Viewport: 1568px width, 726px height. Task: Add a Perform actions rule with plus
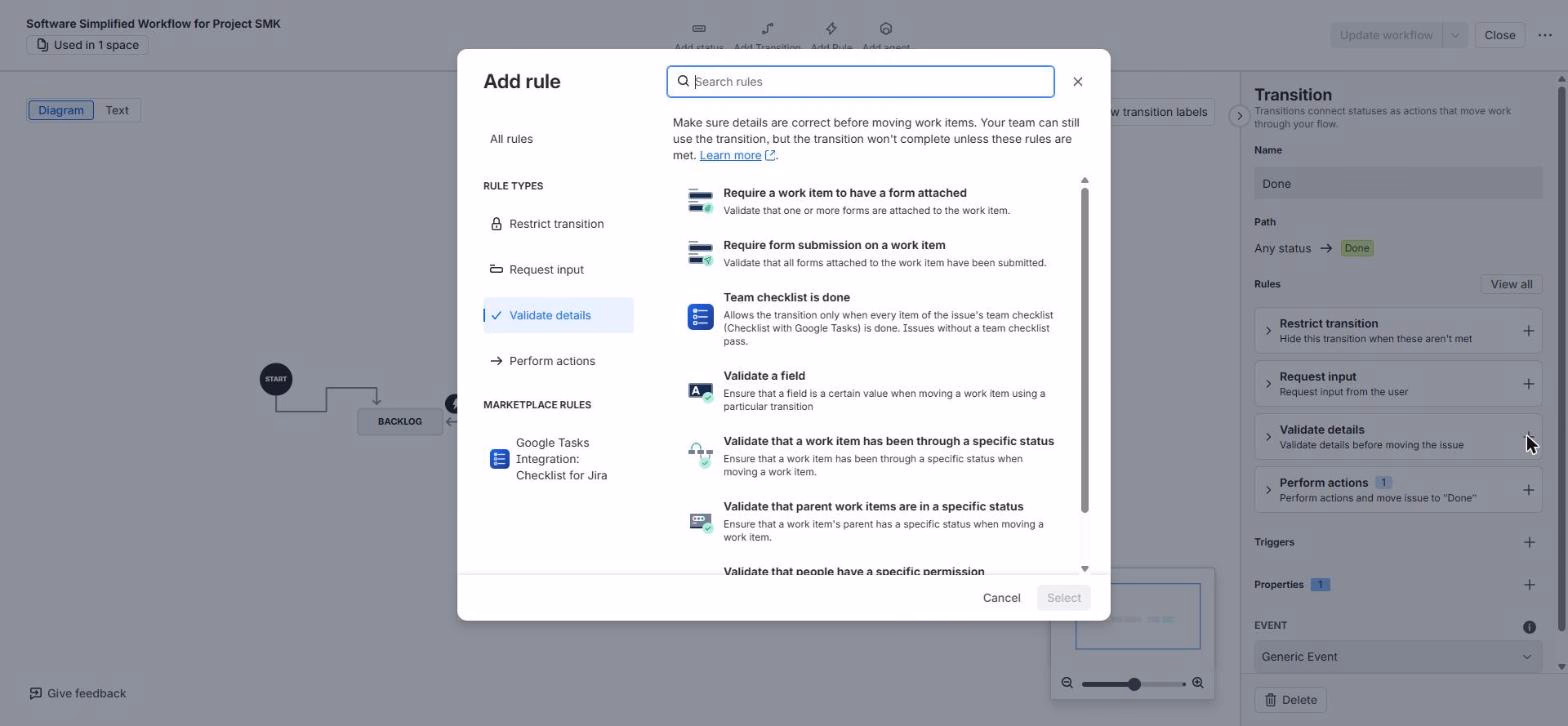click(1528, 490)
